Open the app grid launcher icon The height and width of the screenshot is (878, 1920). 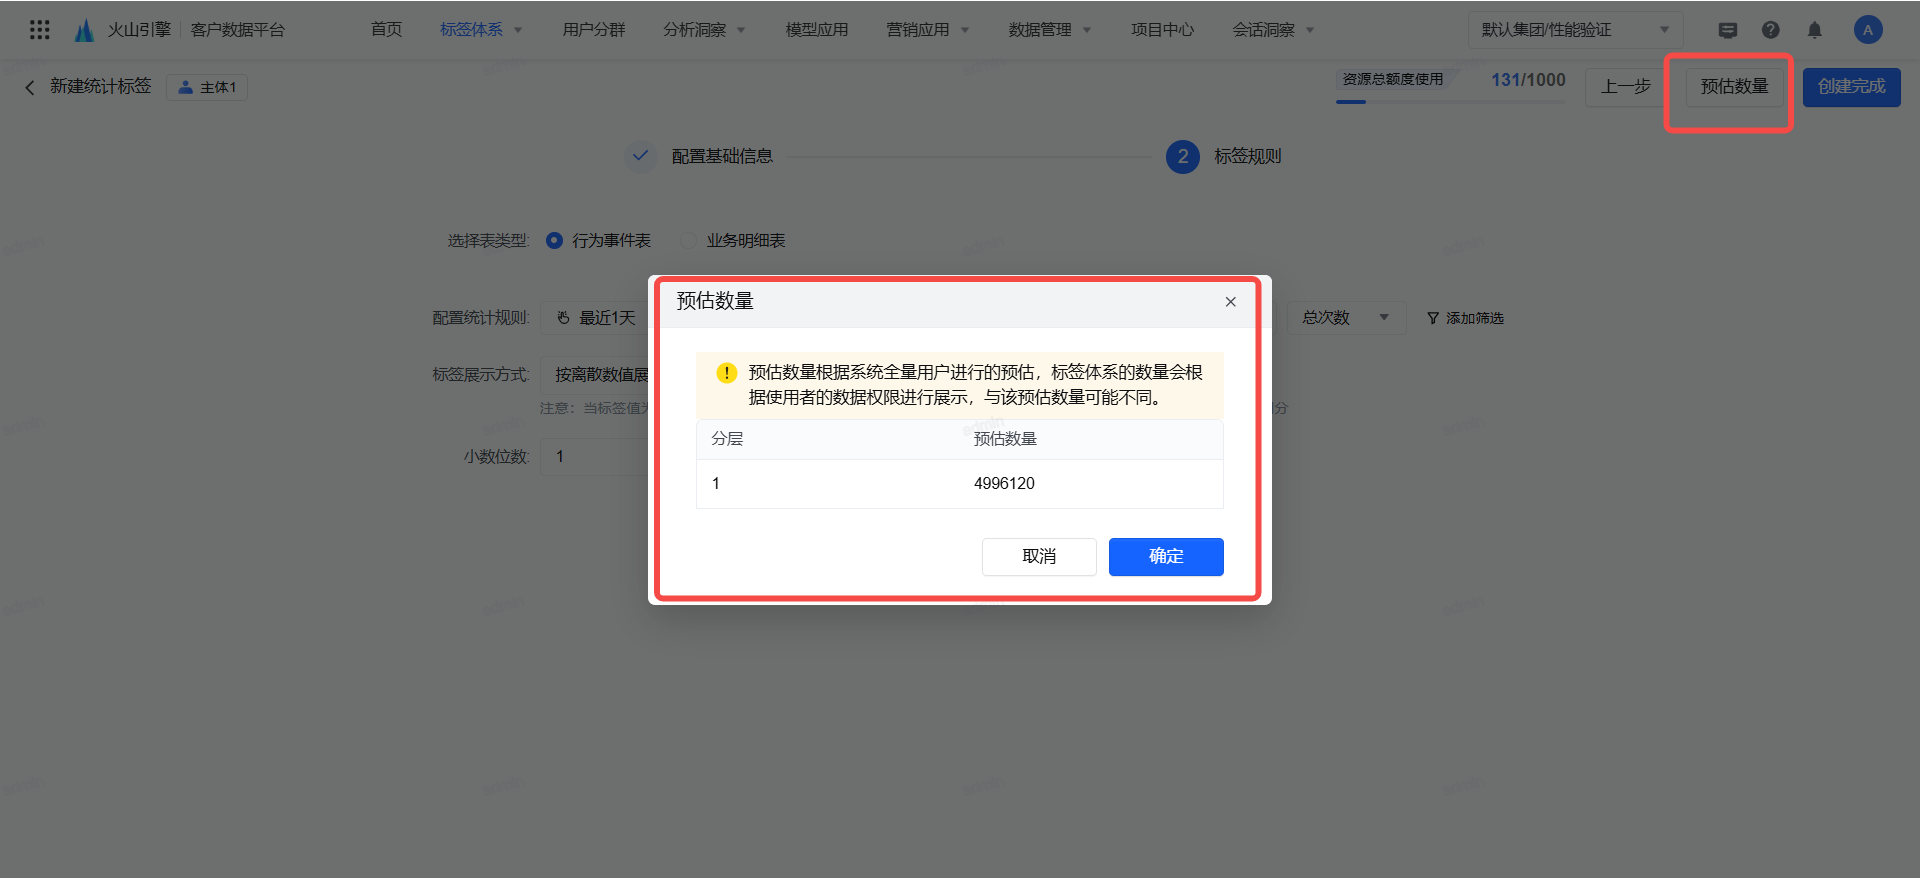point(40,30)
